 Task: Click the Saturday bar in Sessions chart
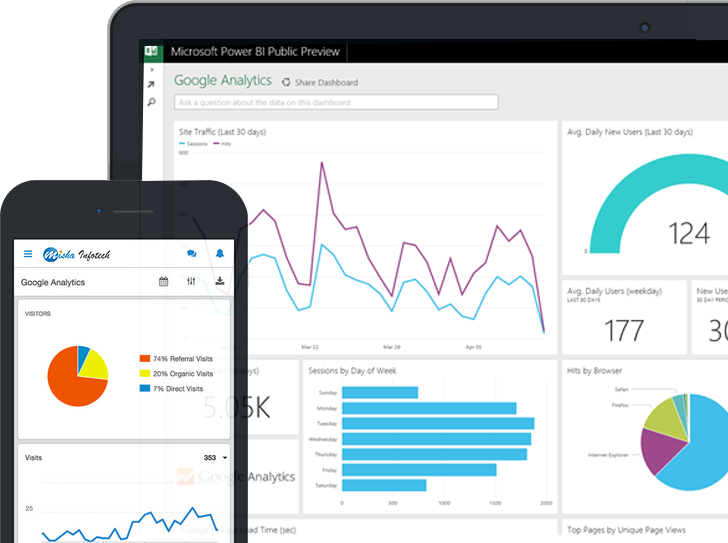(x=384, y=485)
